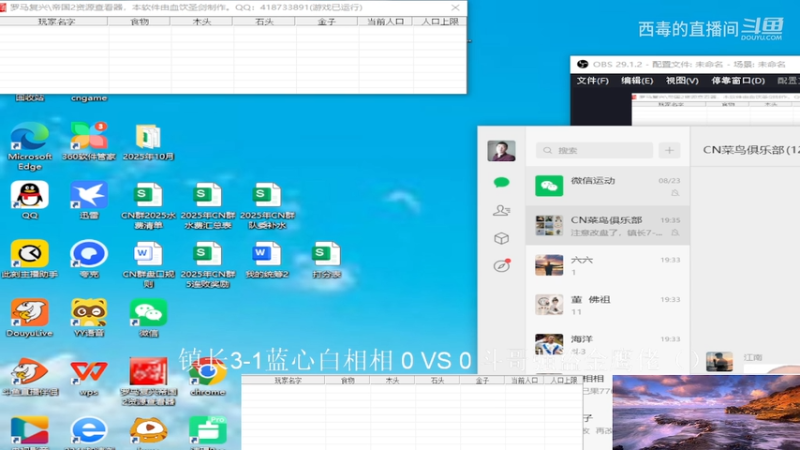The width and height of the screenshot is (800, 450).
Task: Open 罗马复兴帝国2资源查看器 red shortcut
Action: click(148, 382)
